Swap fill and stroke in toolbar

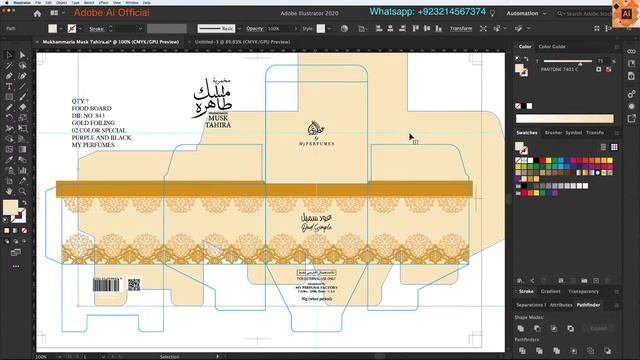click(x=24, y=202)
